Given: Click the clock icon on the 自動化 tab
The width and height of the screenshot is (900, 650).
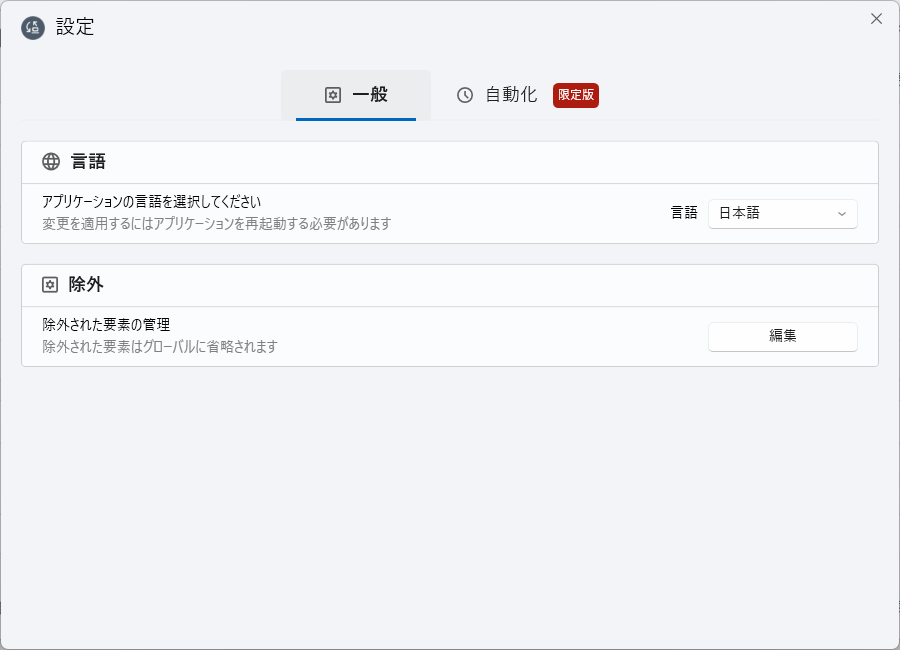Looking at the screenshot, I should click(465, 95).
